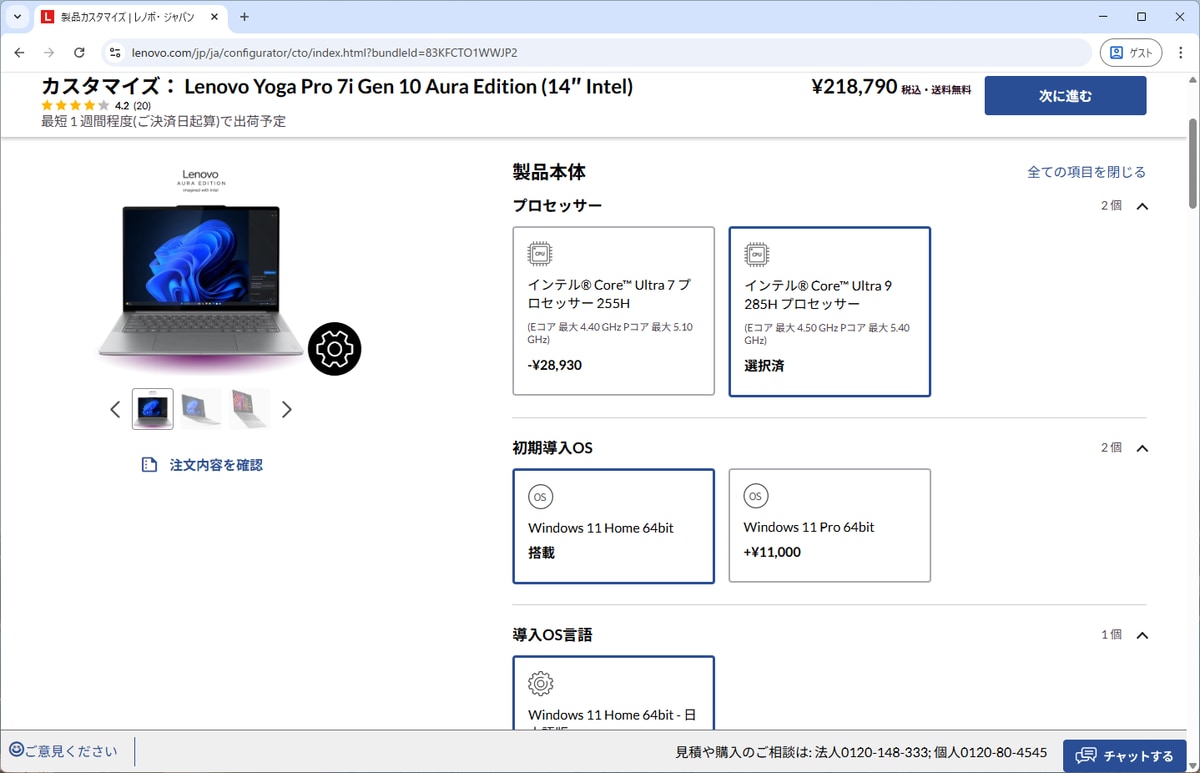Viewport: 1200px width, 773px height.
Task: Open the settings gear on the laptop product image
Action: coord(335,348)
